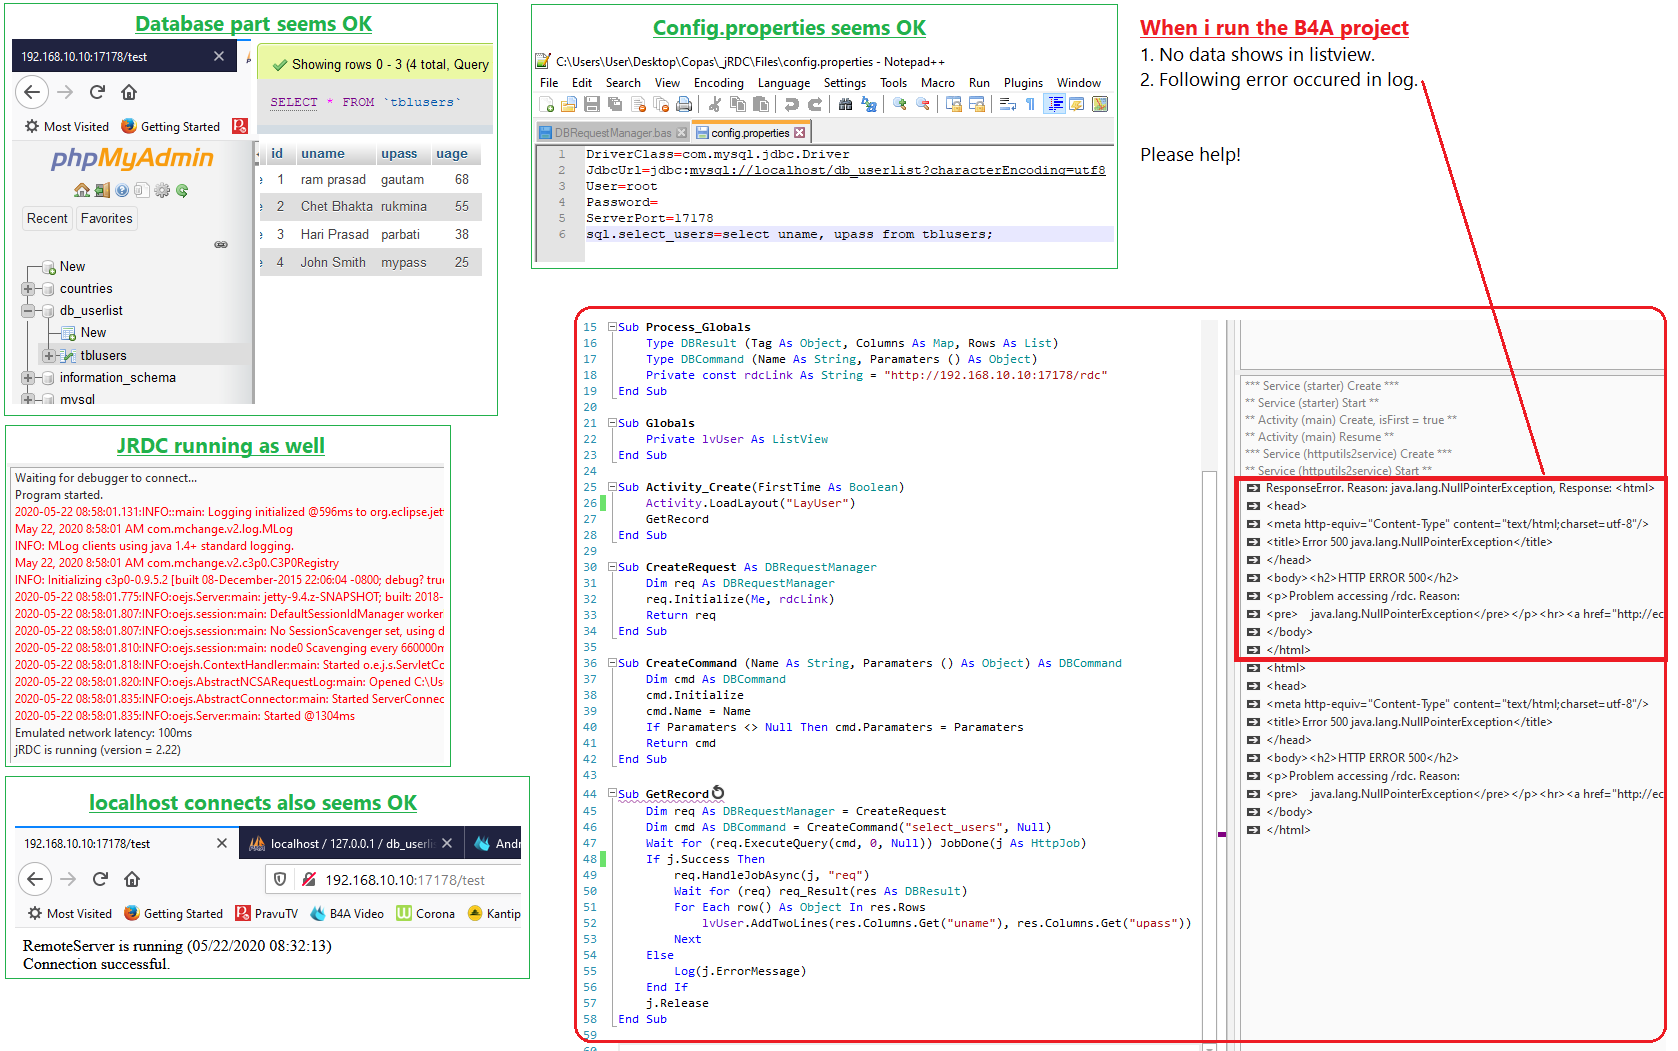The width and height of the screenshot is (1678, 1051).
Task: Reload the page in phpMyAdmin browser window
Action: 97,92
